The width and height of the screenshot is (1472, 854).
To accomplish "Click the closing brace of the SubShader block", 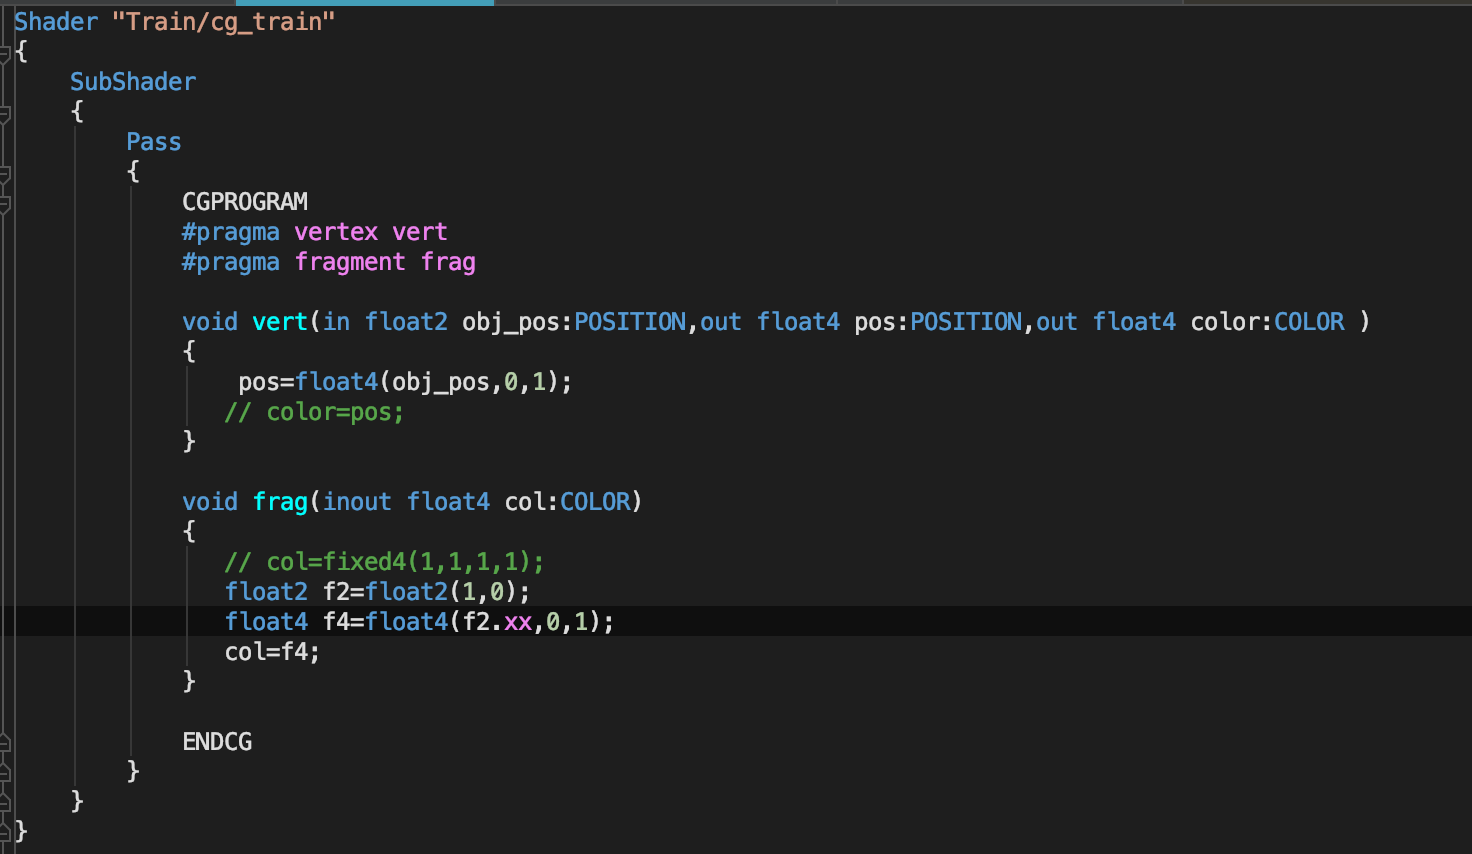I will point(77,802).
